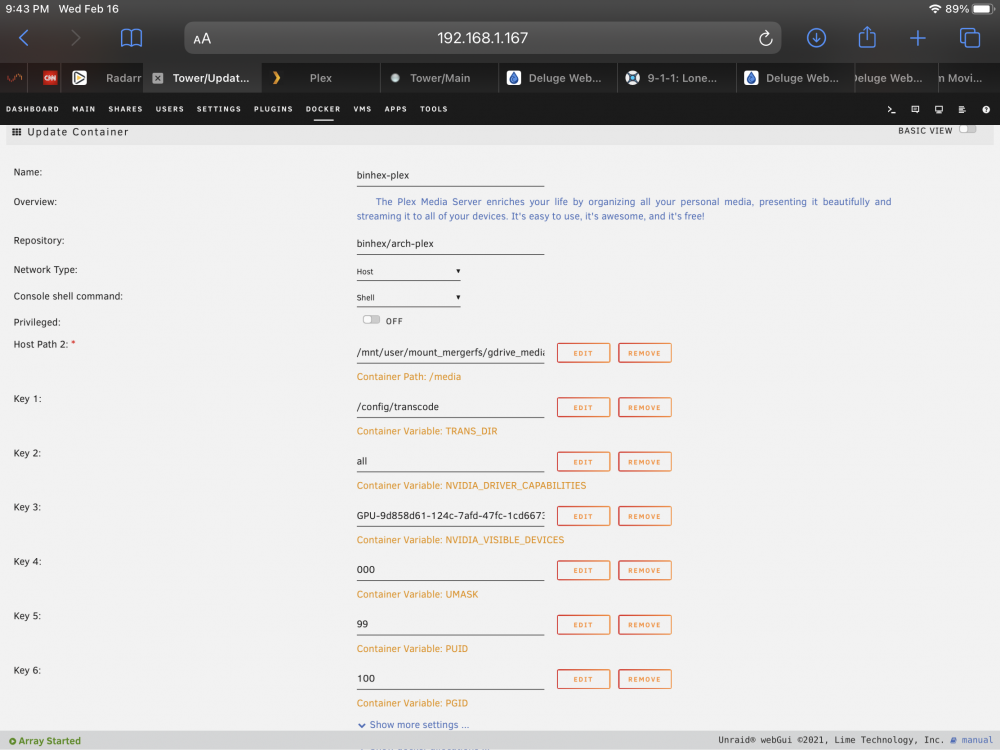1000x750 pixels.
Task: Tap the AA reader text-size control
Action: tap(202, 39)
